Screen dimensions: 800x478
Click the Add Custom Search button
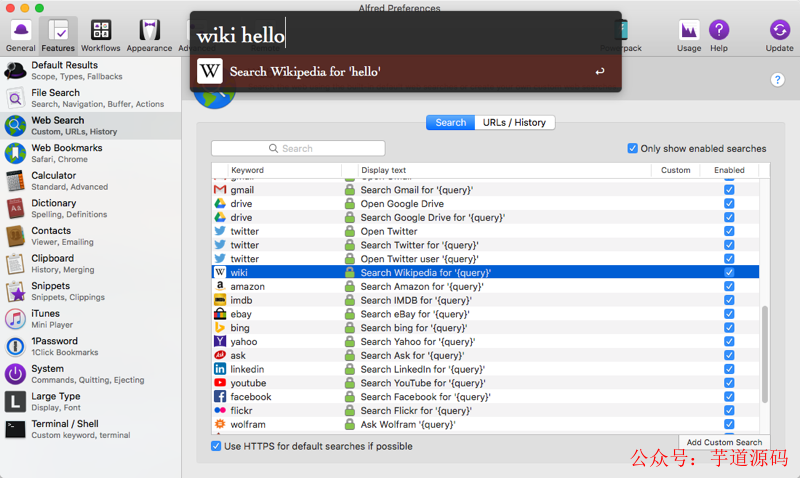[x=724, y=442]
